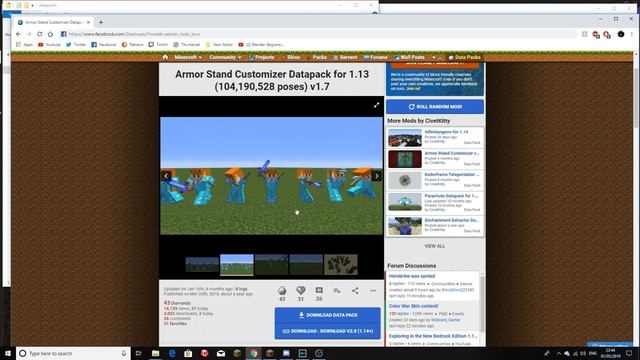Click the taskbar search box
The width and height of the screenshot is (640, 360).
pyautogui.click(x=73, y=353)
